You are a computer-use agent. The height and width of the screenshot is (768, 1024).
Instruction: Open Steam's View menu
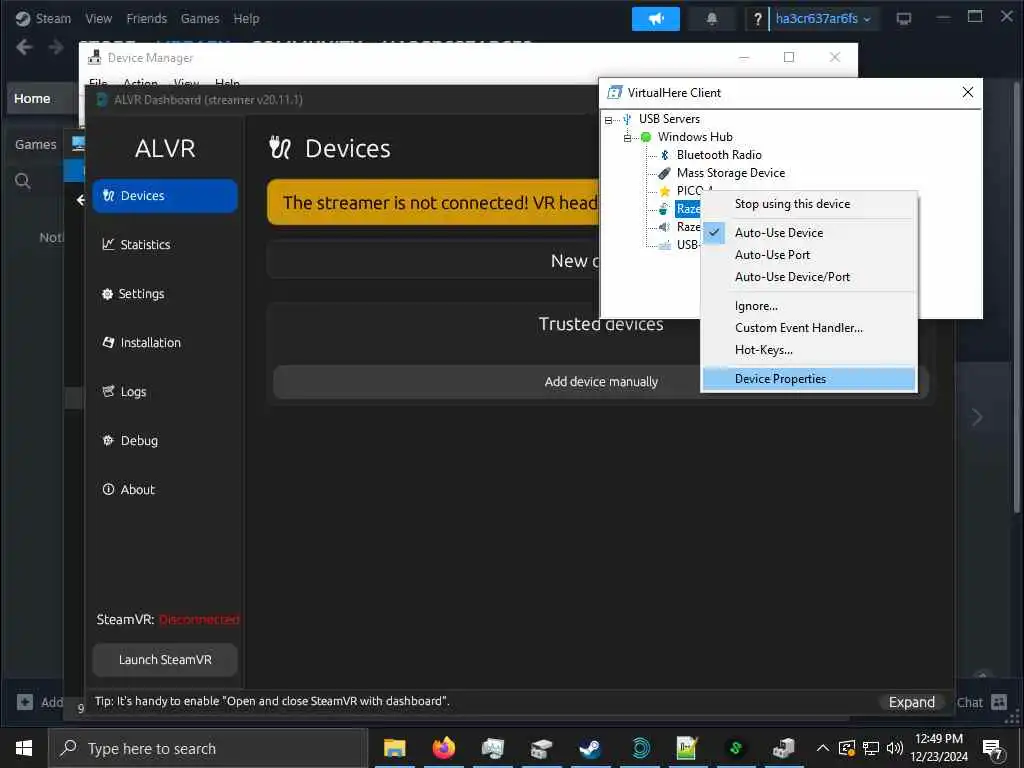(x=99, y=18)
